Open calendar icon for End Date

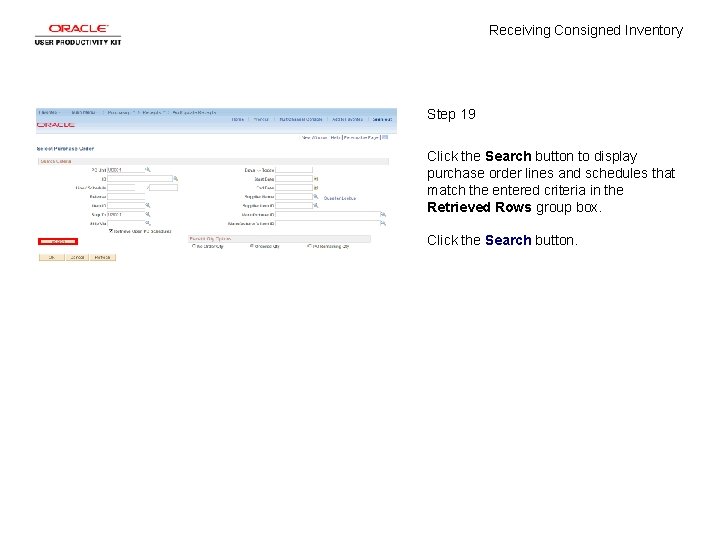click(316, 188)
